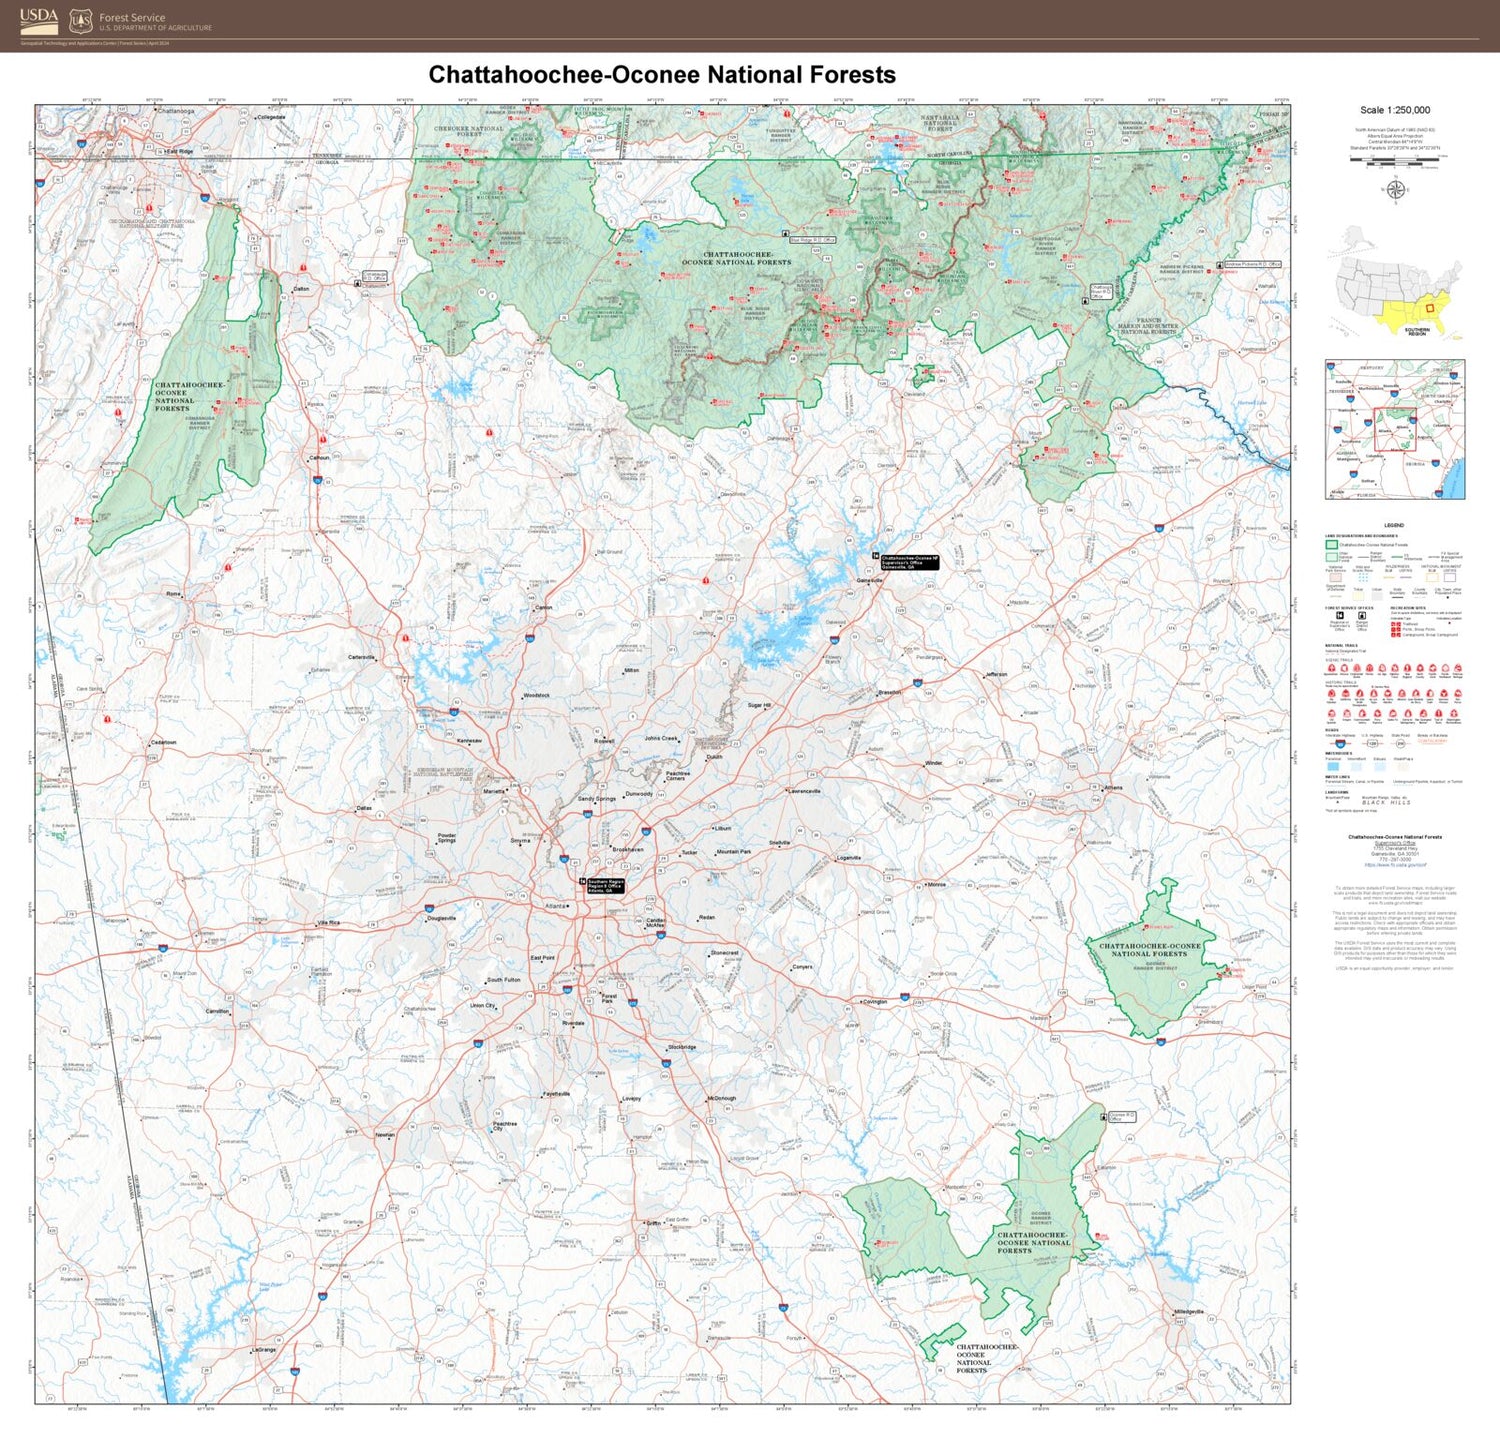Click the 'Scale 1:250,000' text
Image resolution: width=1500 pixels, height=1439 pixels.
1395,110
